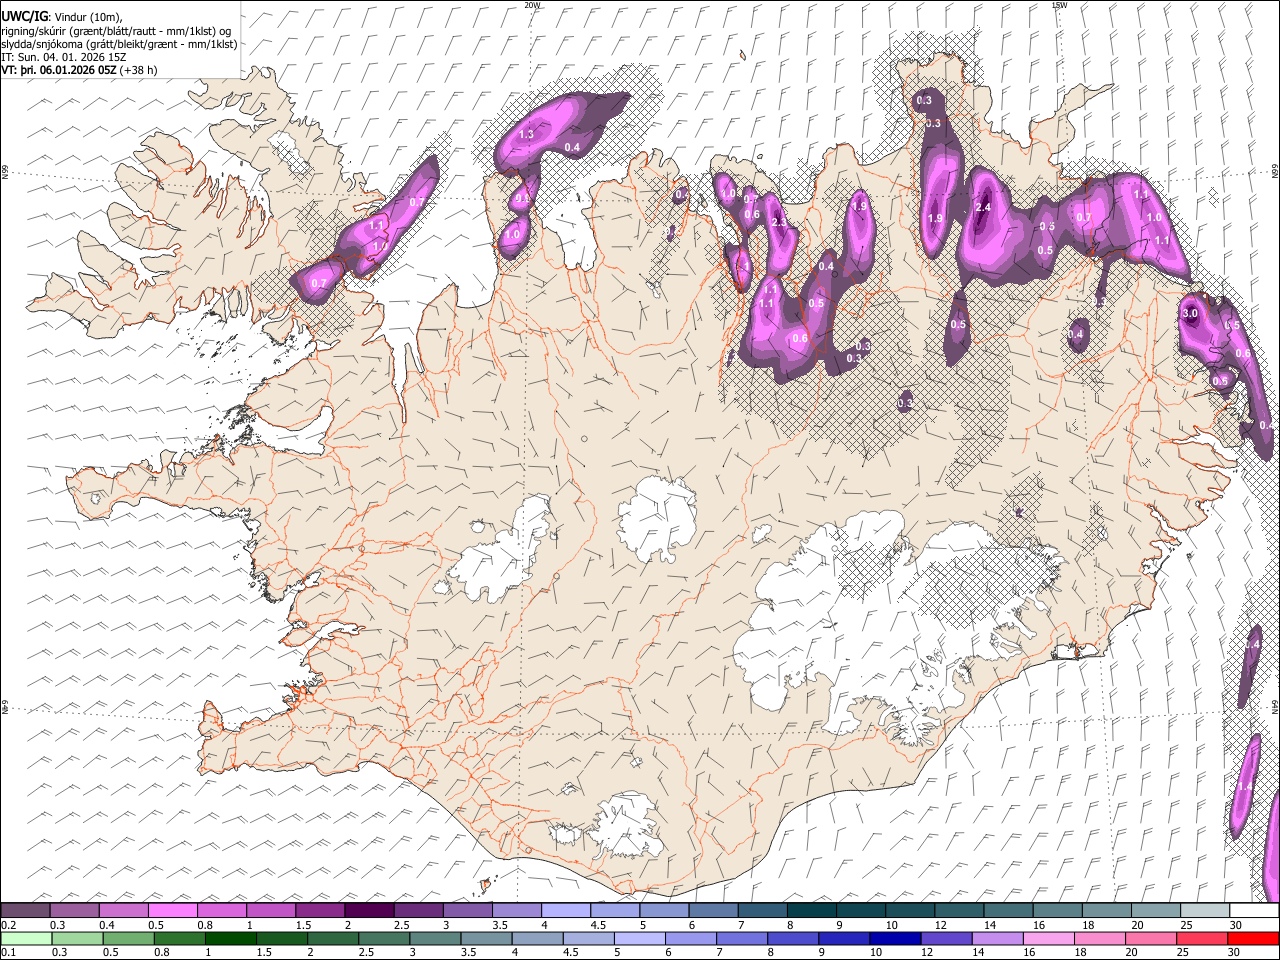Pick the bright red 30 swatch in lower legend
1280x960 pixels.
1253,938
